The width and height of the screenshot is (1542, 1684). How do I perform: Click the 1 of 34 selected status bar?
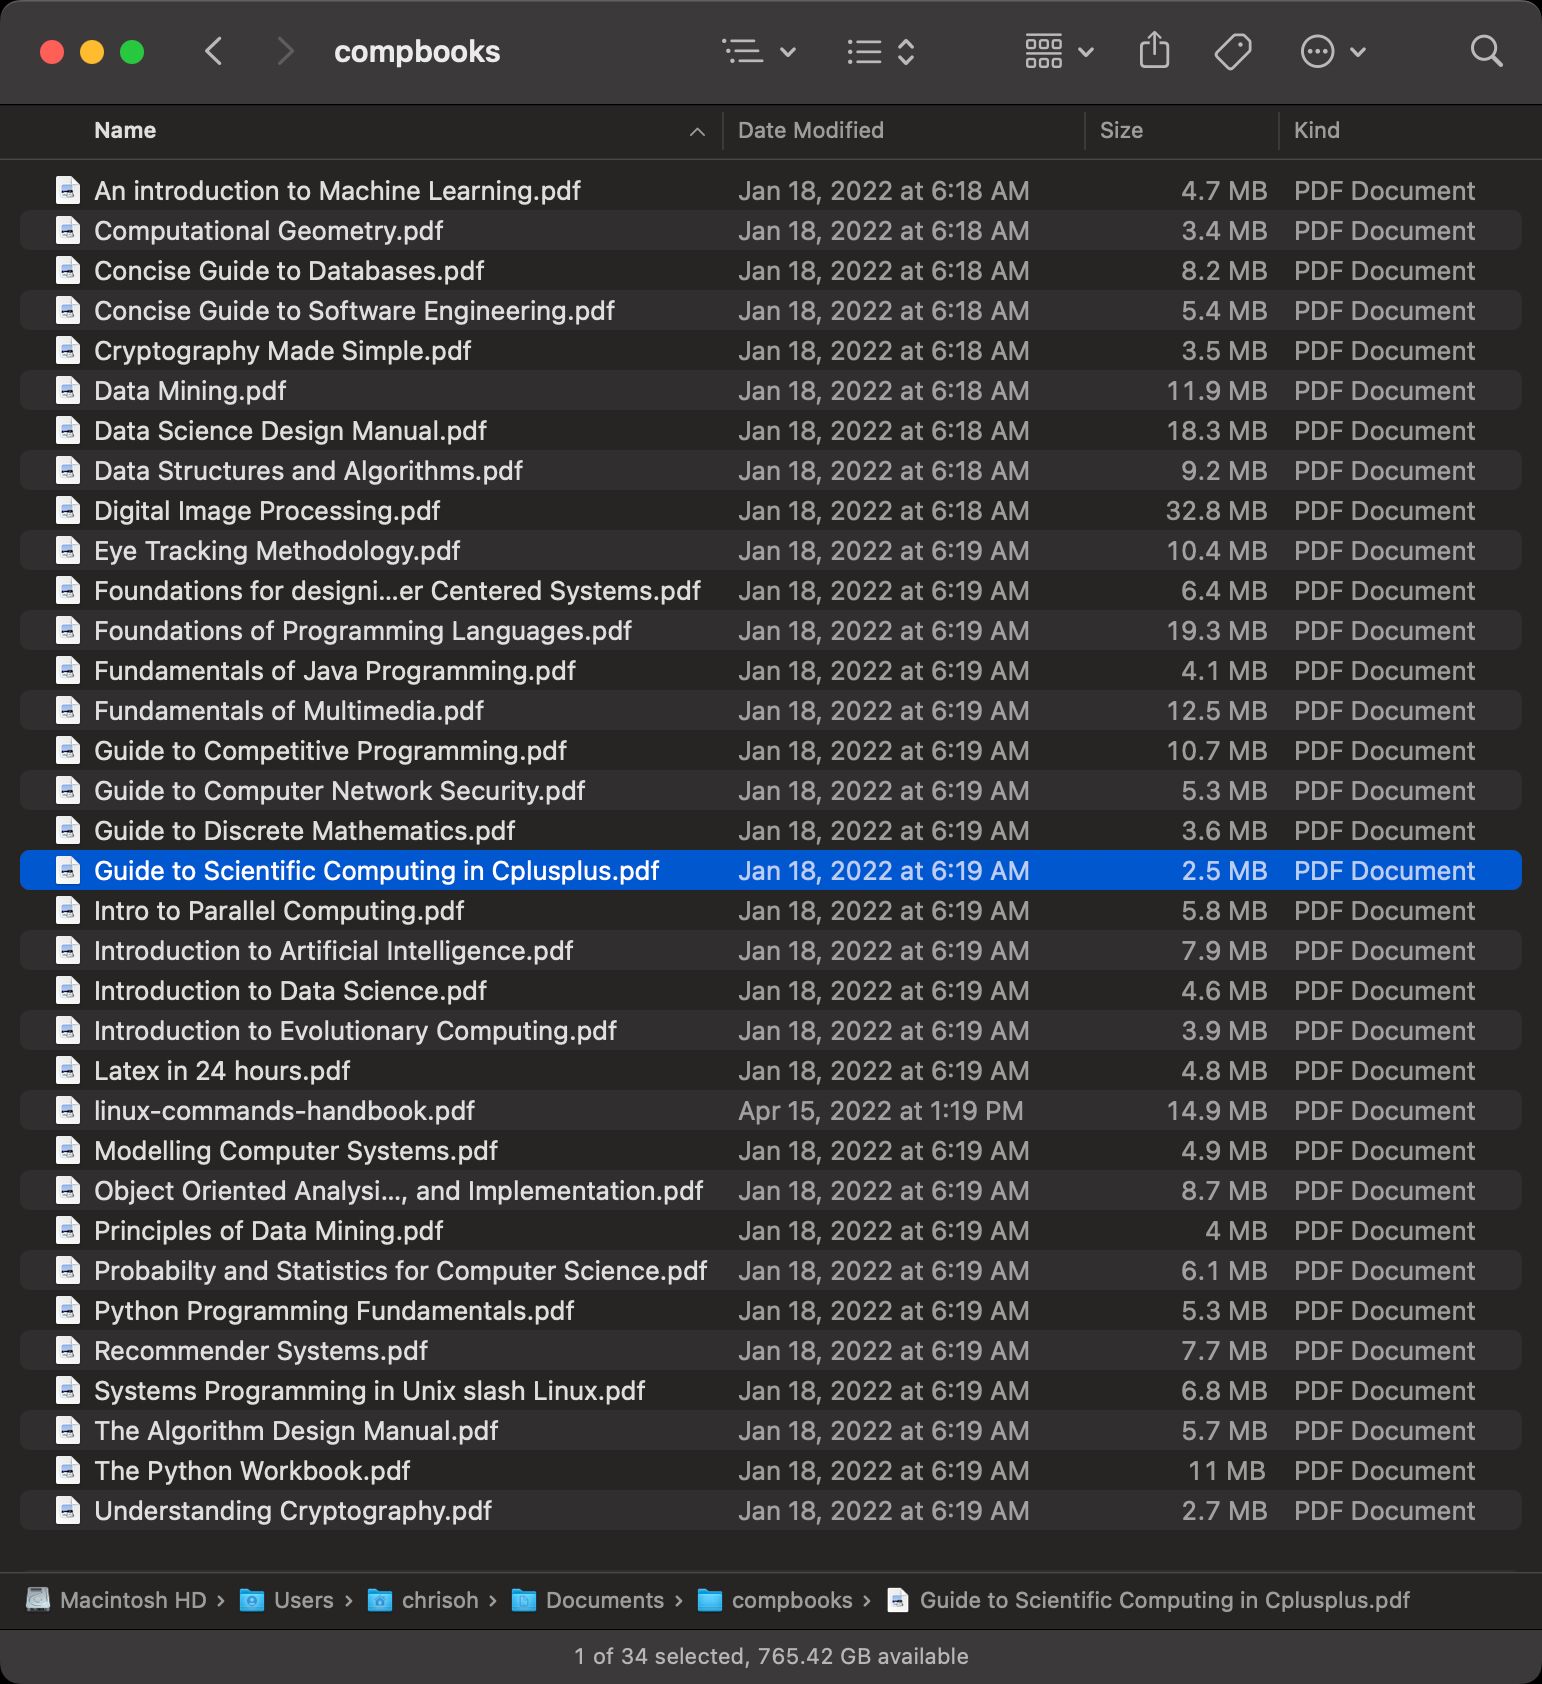(771, 1656)
